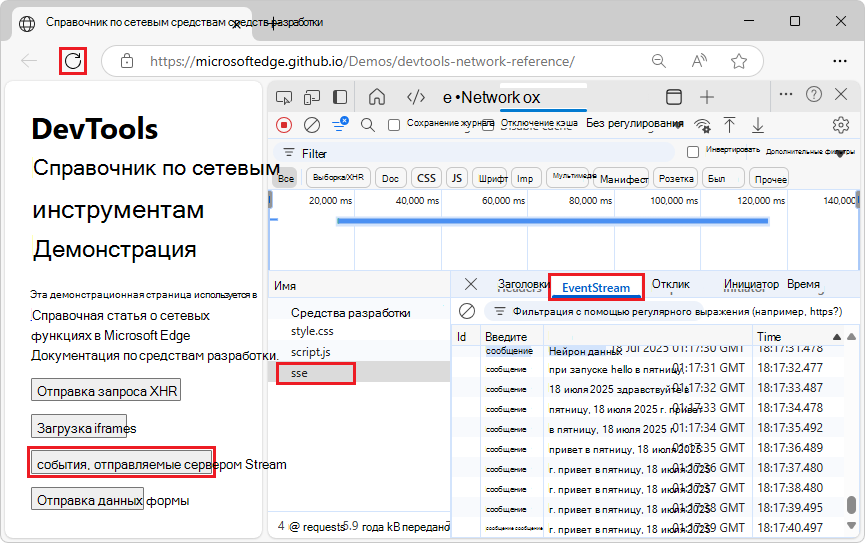View site info via the lock icon
The height and width of the screenshot is (543, 865).
127,61
